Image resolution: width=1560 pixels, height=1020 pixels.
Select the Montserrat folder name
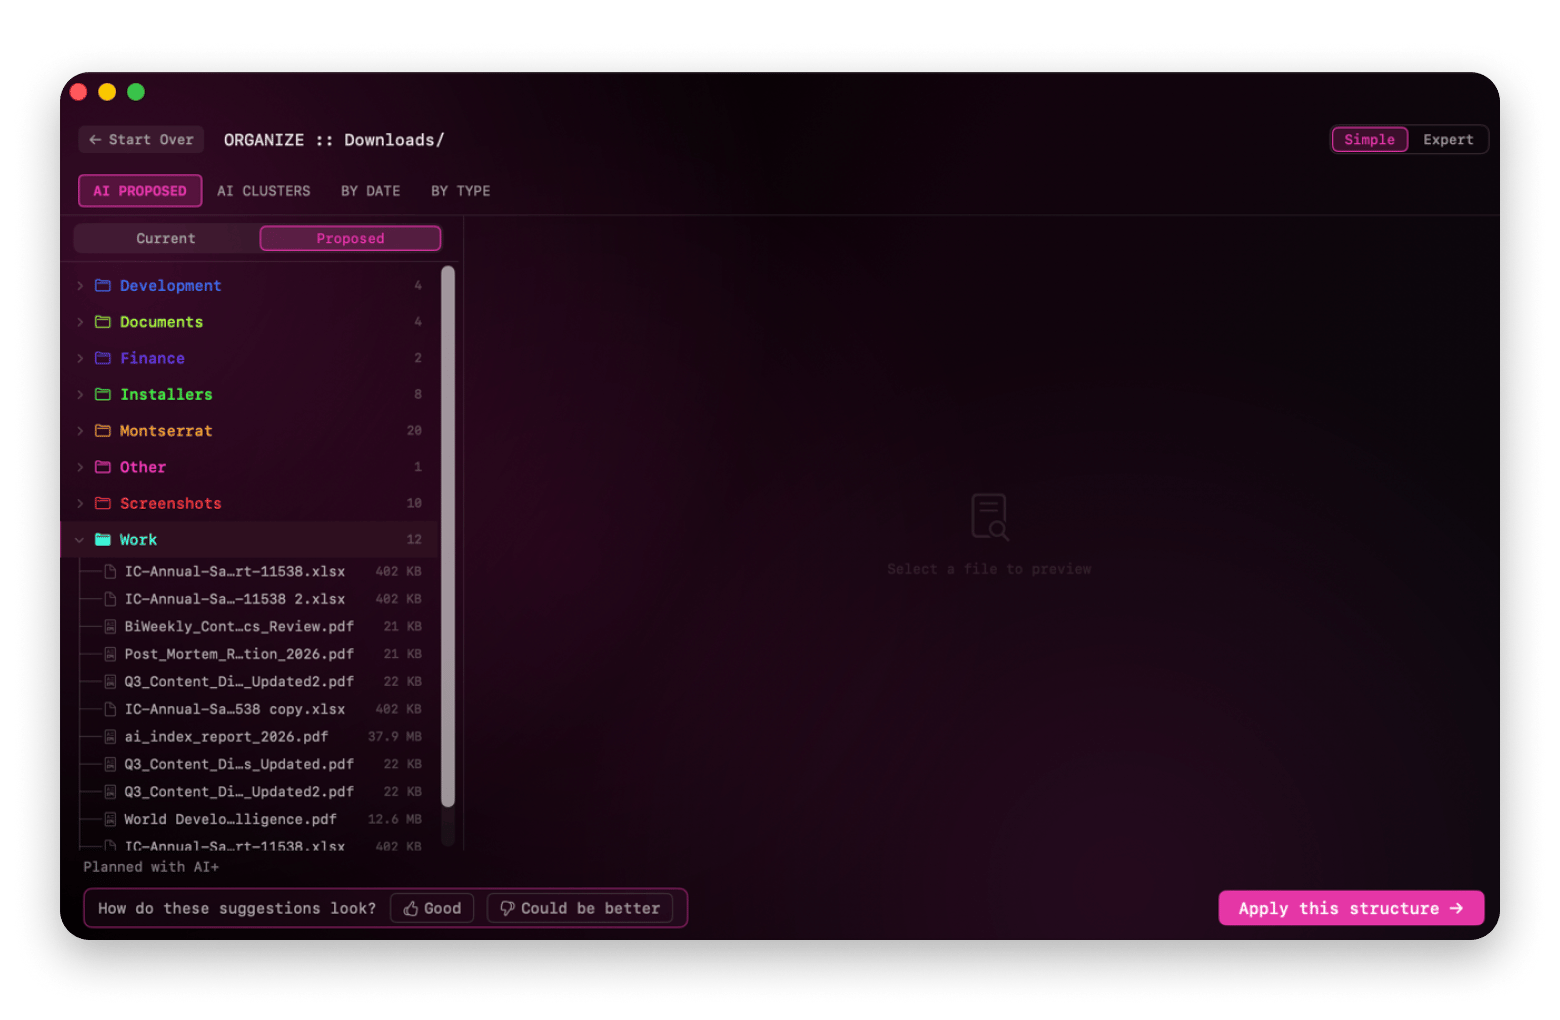[x=166, y=431]
